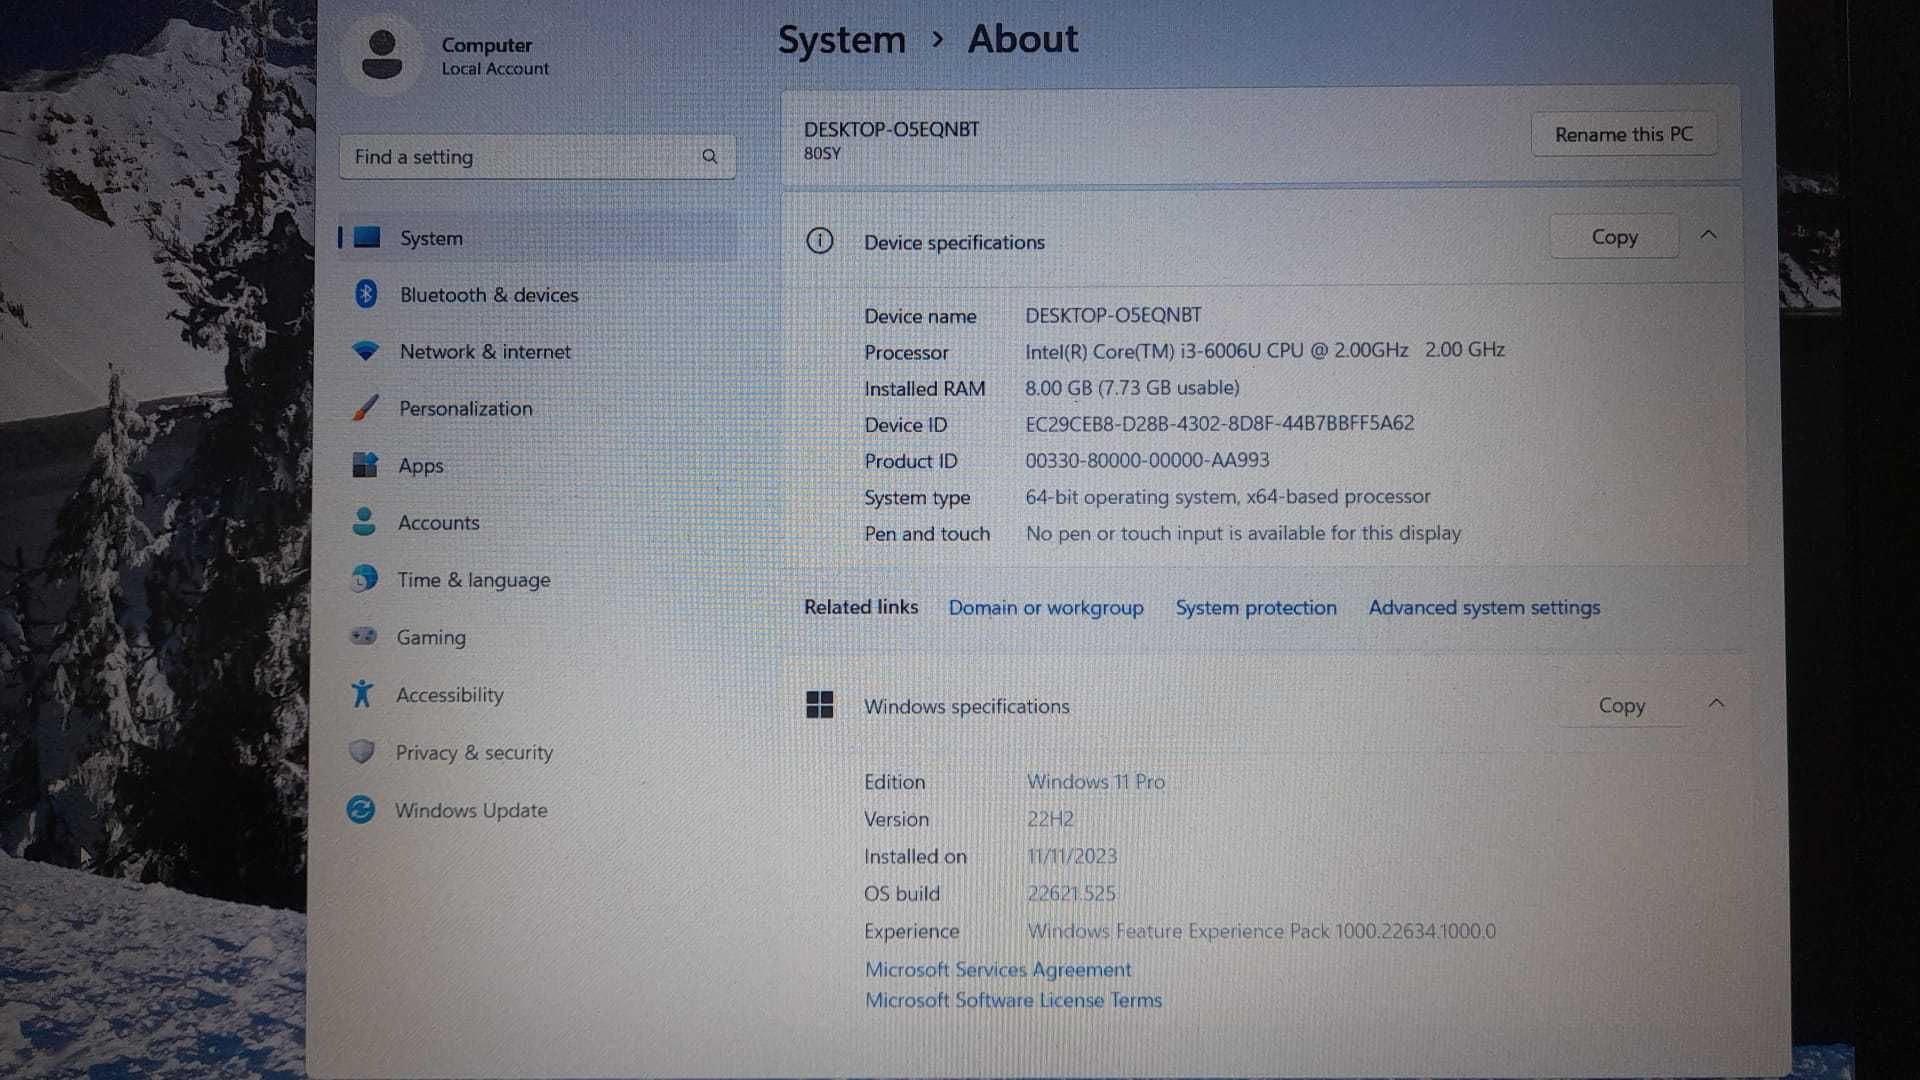
Task: Select Time & language in sidebar
Action: [x=537, y=579]
